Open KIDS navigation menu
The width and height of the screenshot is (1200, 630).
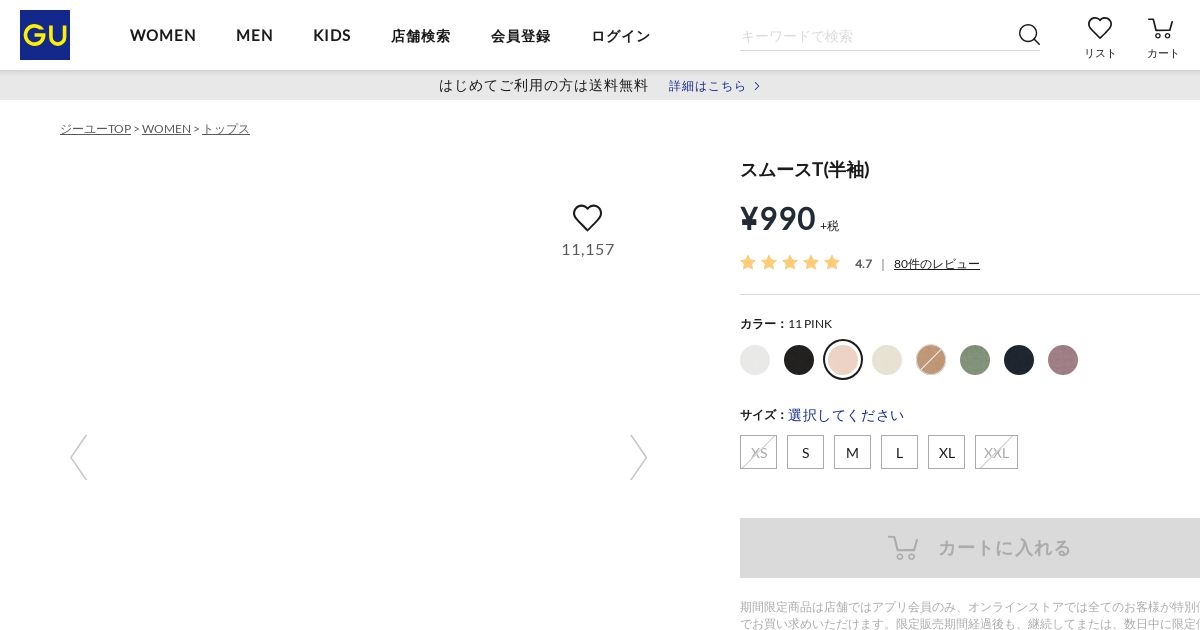coord(332,35)
